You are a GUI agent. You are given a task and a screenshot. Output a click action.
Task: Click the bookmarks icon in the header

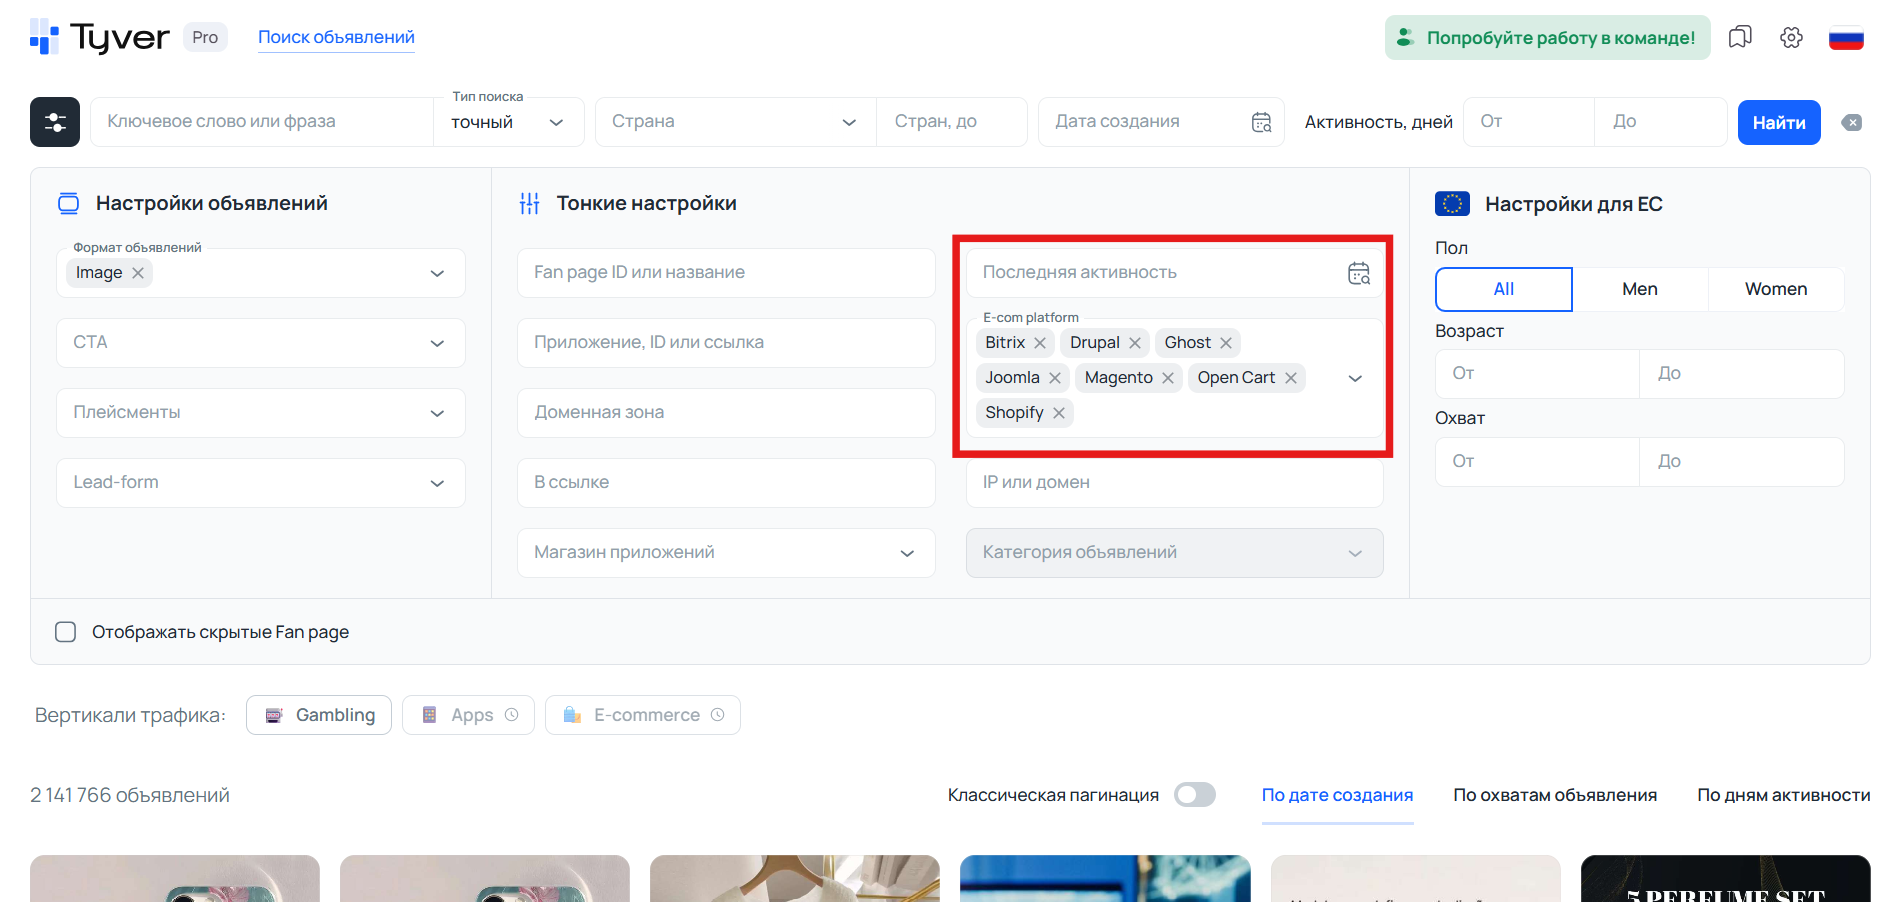tap(1740, 36)
